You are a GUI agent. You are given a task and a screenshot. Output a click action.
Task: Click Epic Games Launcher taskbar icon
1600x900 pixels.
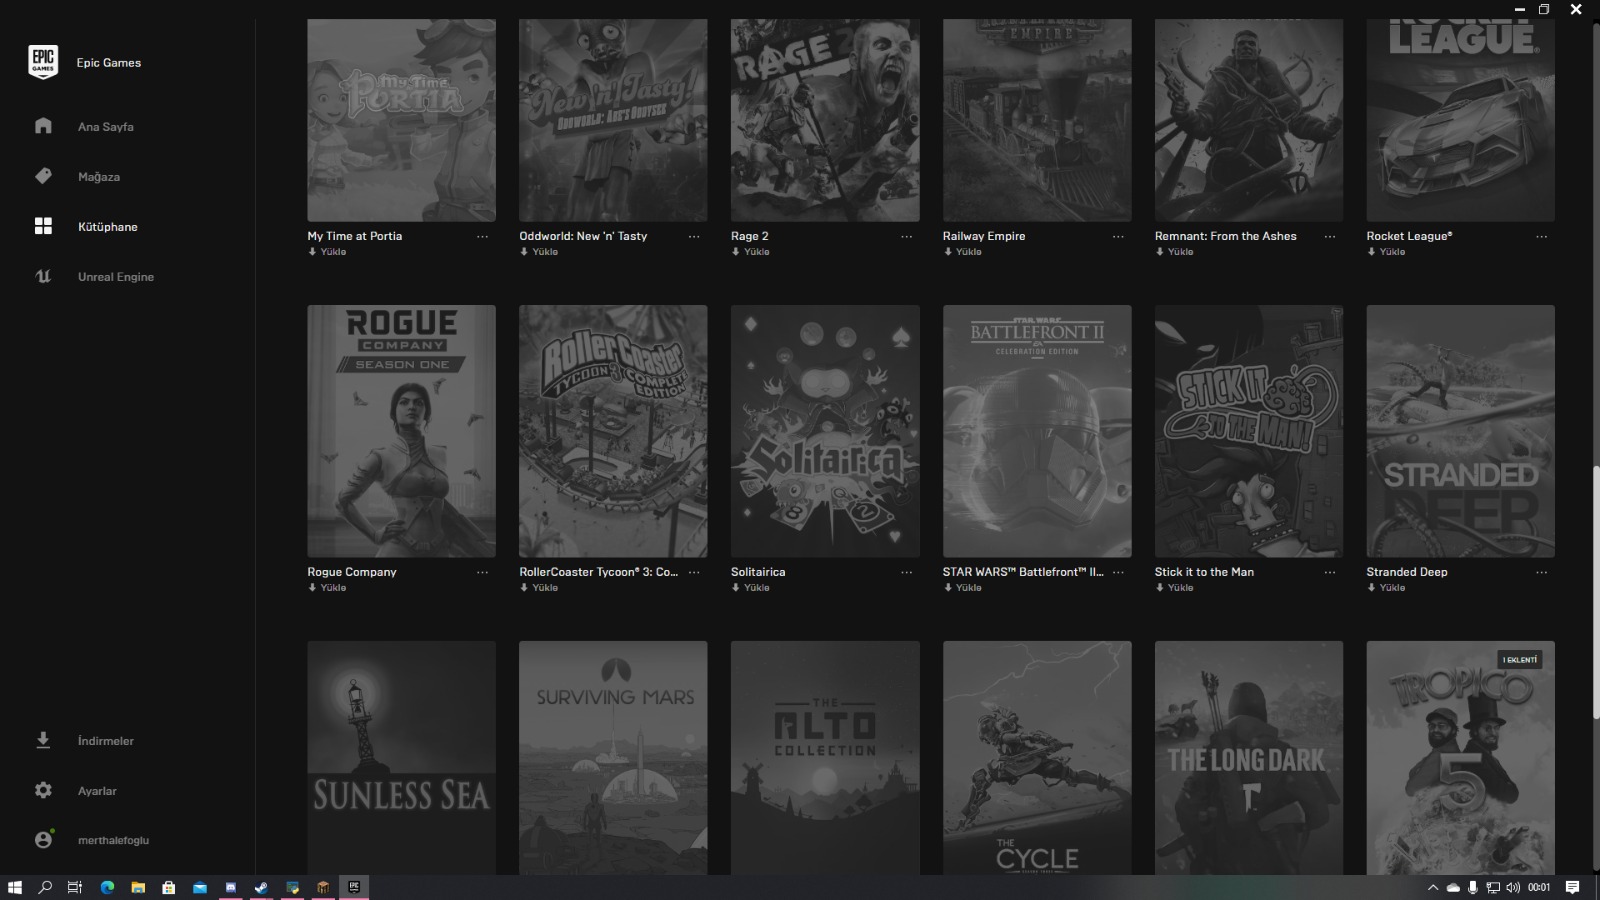pyautogui.click(x=354, y=887)
